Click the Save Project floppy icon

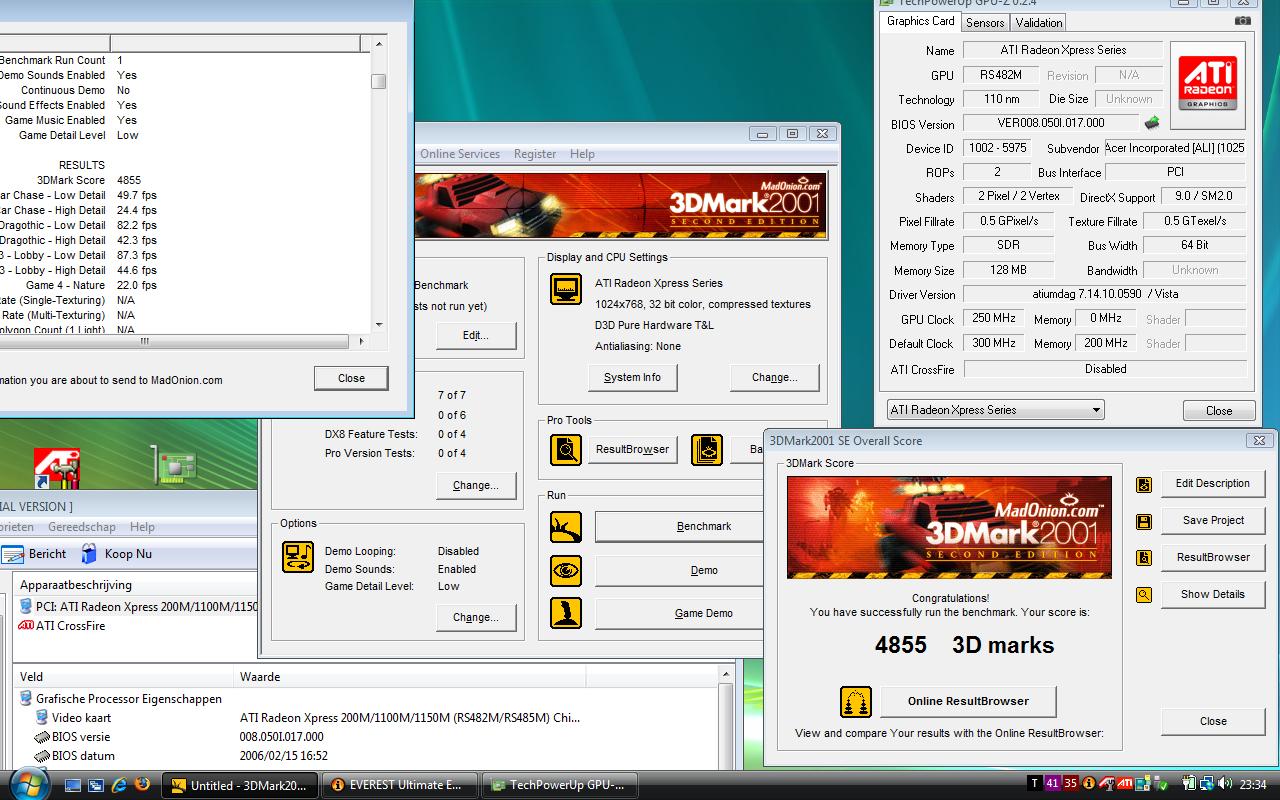pos(1144,521)
